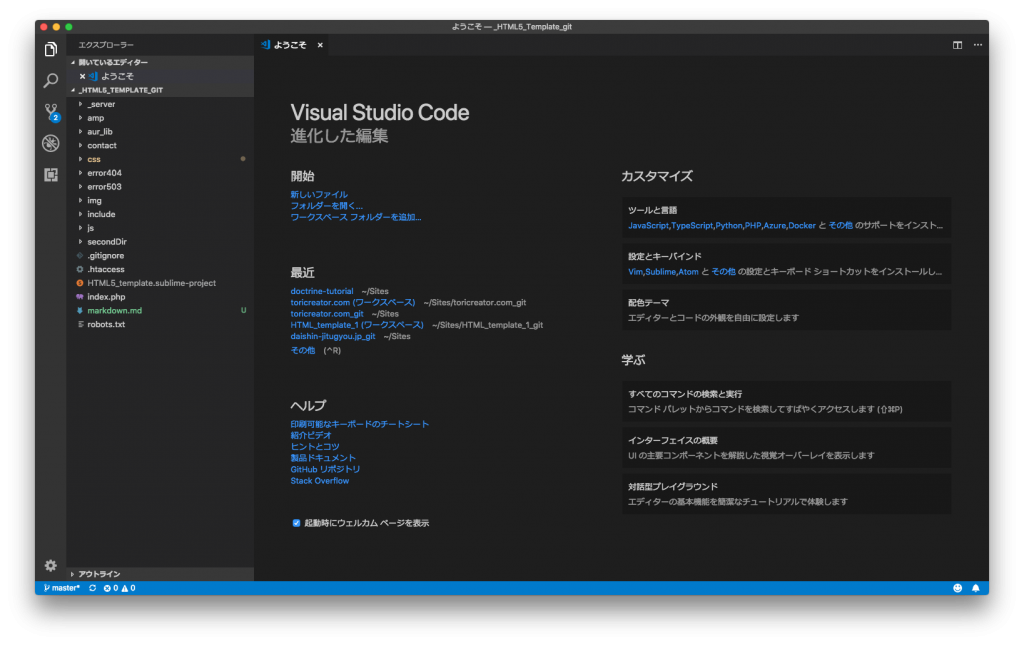Screen dimensions: 1024x645
Task: Select the ようこそ editor tab
Action: [290, 45]
